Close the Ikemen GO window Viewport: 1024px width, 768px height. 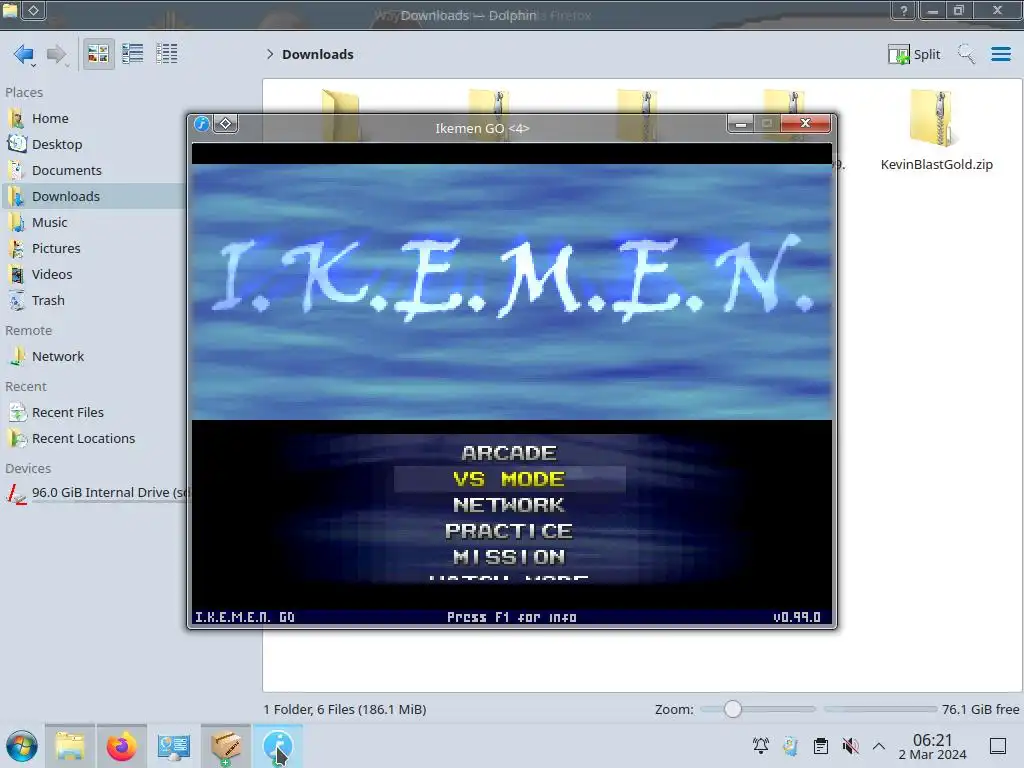[806, 123]
